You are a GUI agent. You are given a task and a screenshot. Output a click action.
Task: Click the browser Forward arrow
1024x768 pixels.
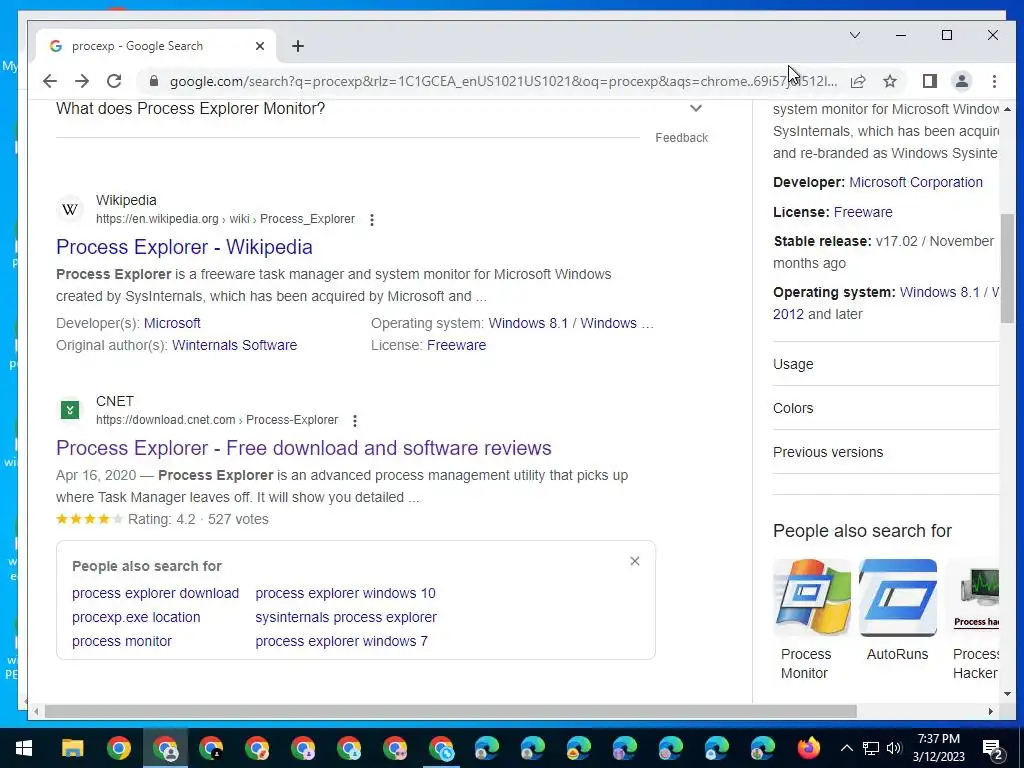[x=82, y=81]
